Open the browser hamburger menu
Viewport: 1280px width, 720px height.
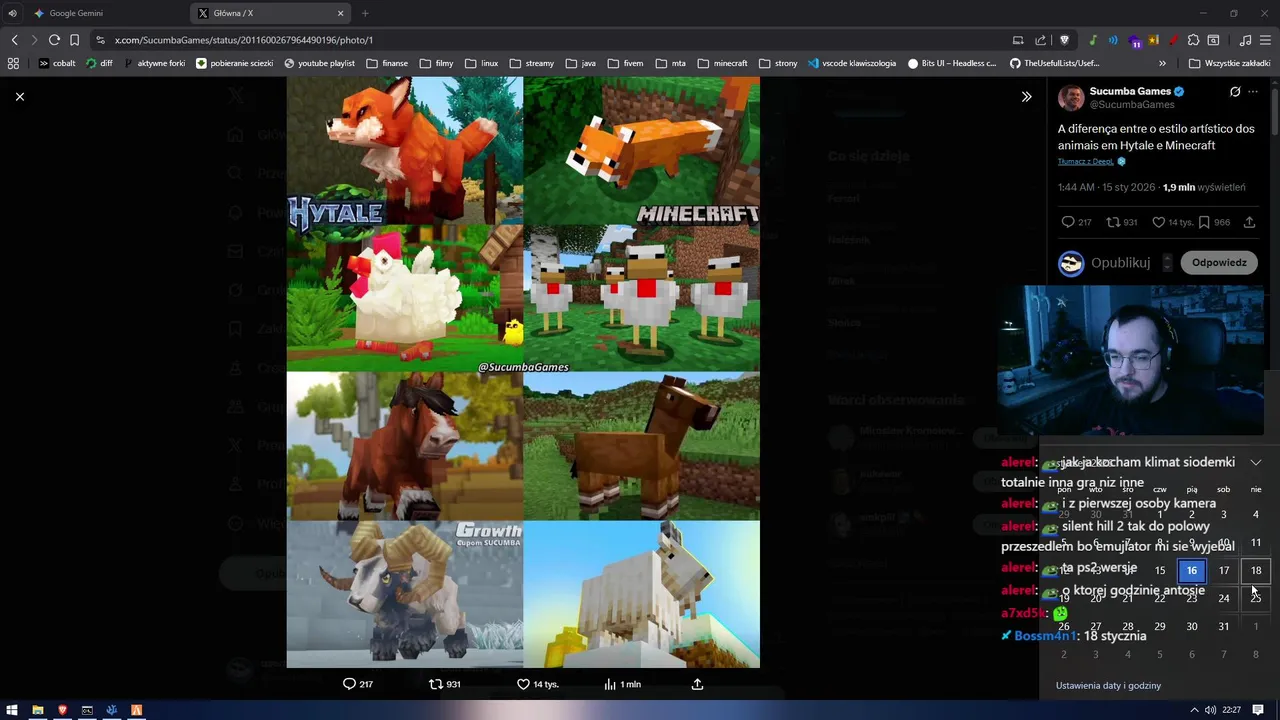[1266, 40]
